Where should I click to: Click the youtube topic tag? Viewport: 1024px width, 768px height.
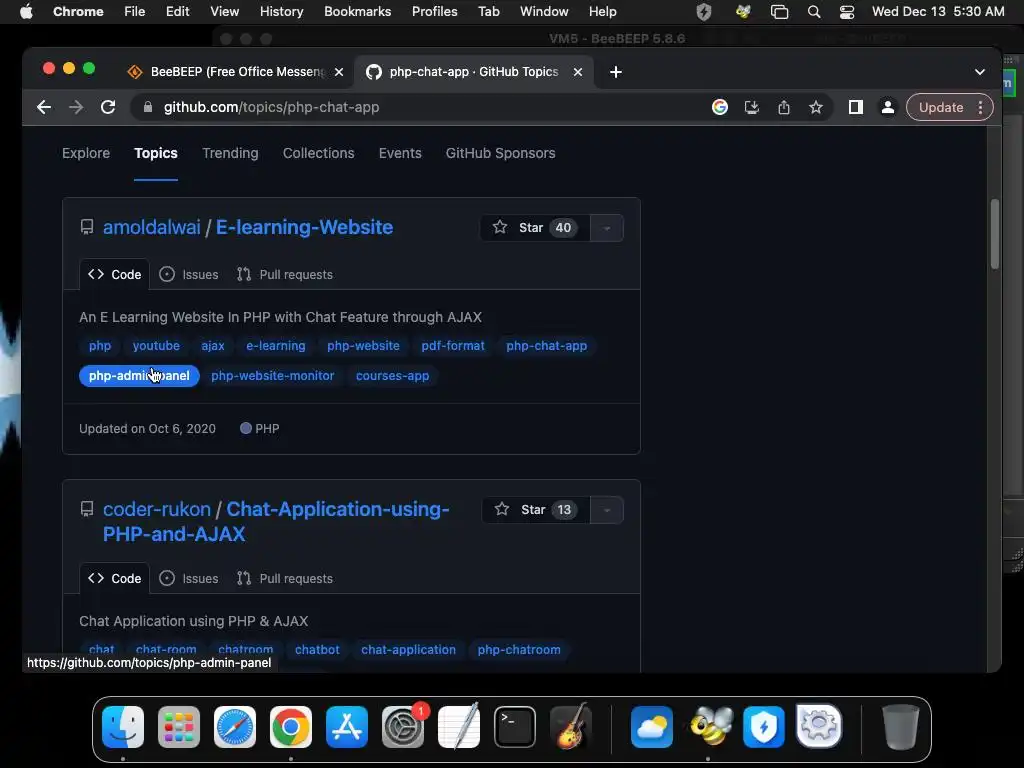[156, 345]
